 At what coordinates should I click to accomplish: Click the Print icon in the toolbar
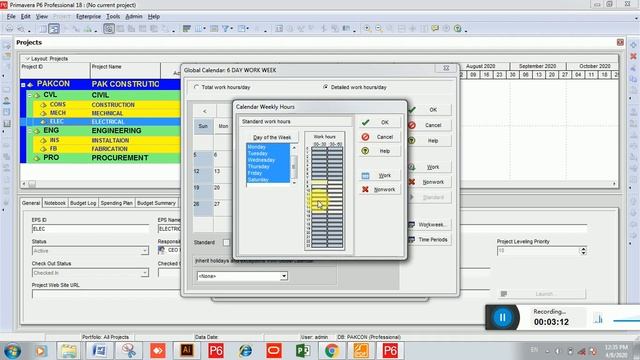[x=9, y=29]
